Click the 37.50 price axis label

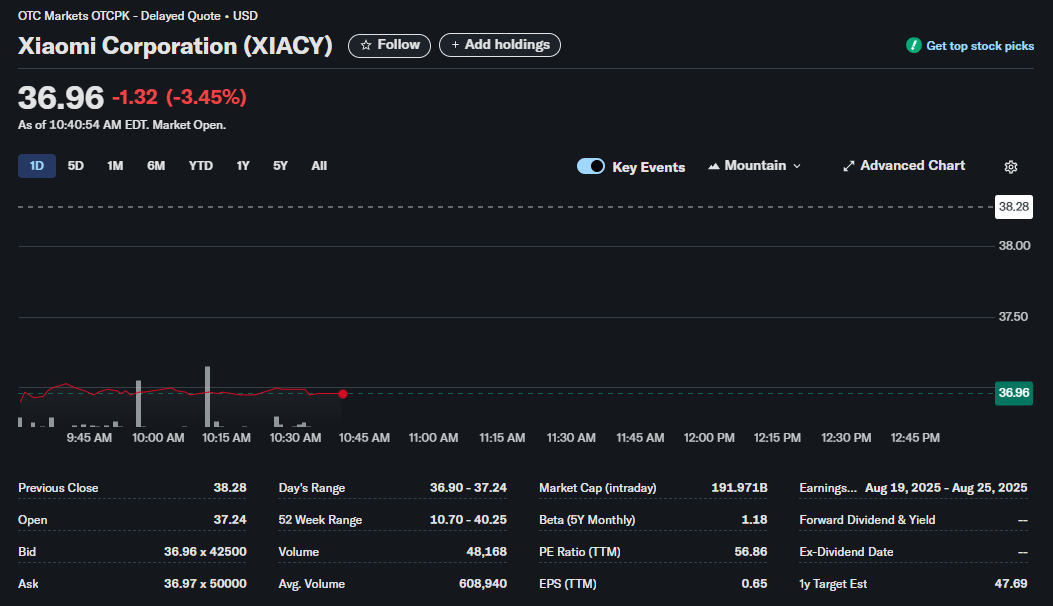point(1013,316)
